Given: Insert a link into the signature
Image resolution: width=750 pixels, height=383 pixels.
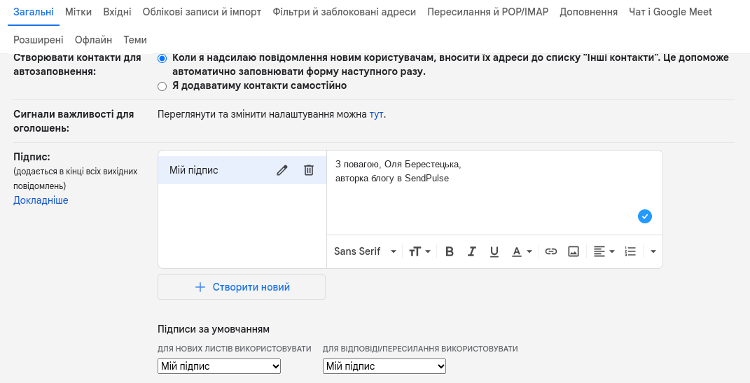Looking at the screenshot, I should coord(551,252).
